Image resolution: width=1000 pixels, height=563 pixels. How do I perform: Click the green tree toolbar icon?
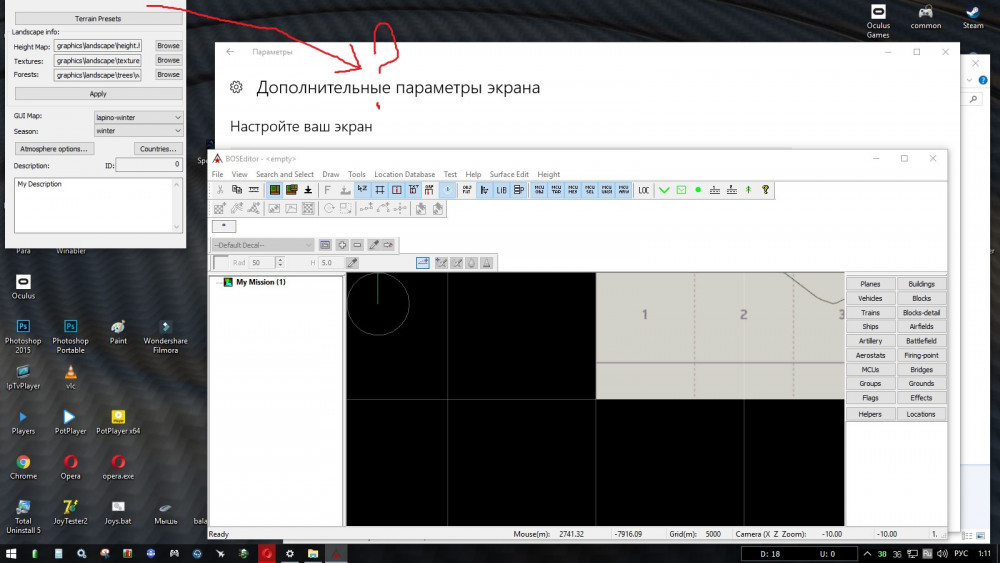coord(748,189)
